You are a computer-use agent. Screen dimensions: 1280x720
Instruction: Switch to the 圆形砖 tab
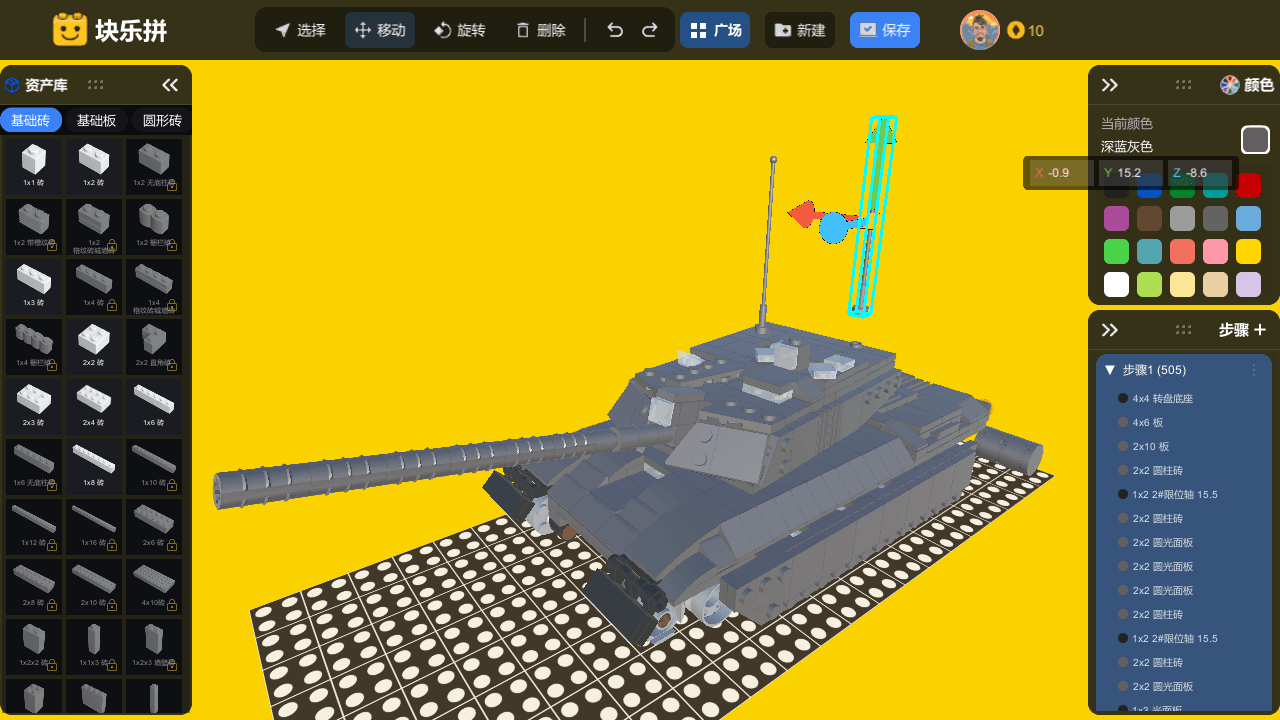click(161, 121)
